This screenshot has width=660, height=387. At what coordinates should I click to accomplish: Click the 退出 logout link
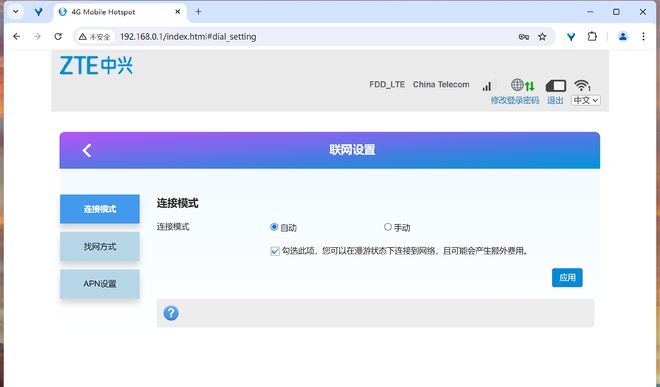(555, 100)
